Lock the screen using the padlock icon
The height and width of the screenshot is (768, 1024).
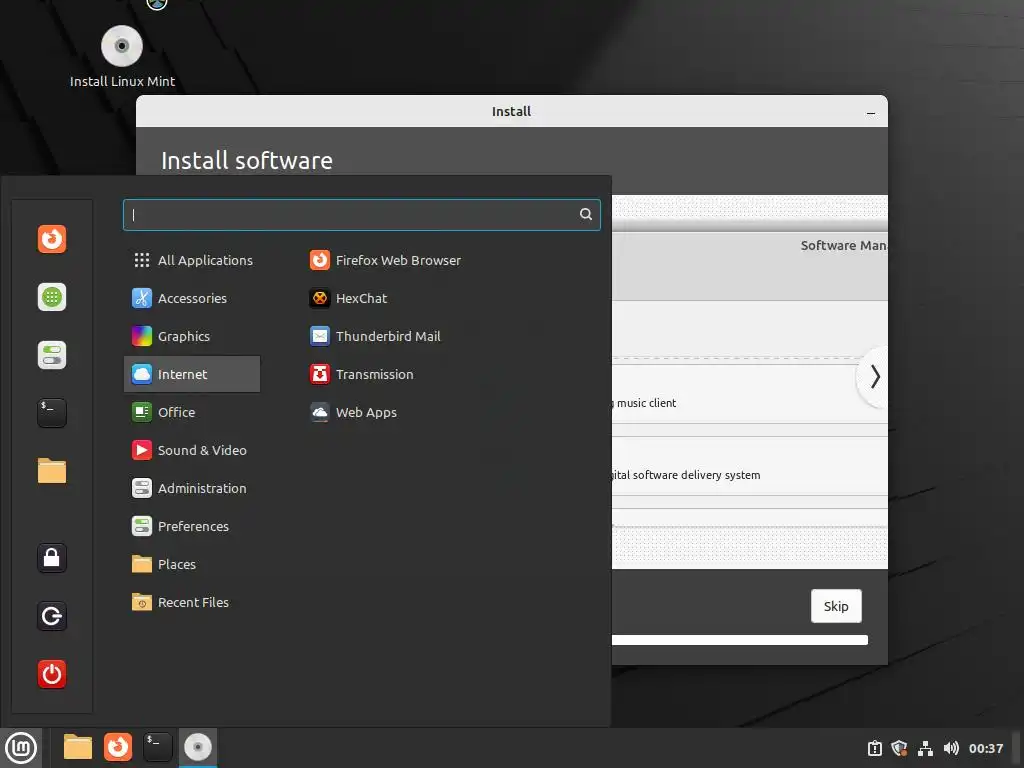tap(52, 558)
